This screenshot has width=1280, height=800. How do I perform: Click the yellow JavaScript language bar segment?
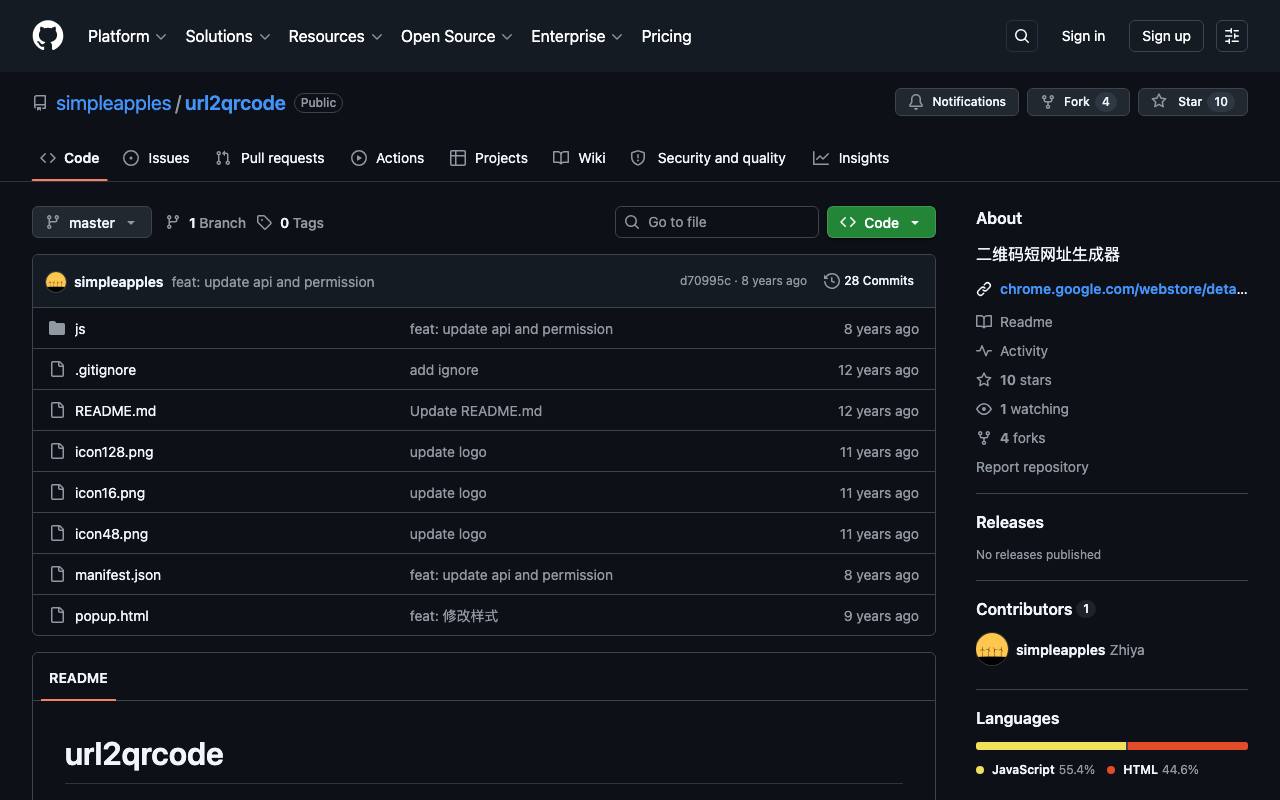click(x=1051, y=746)
